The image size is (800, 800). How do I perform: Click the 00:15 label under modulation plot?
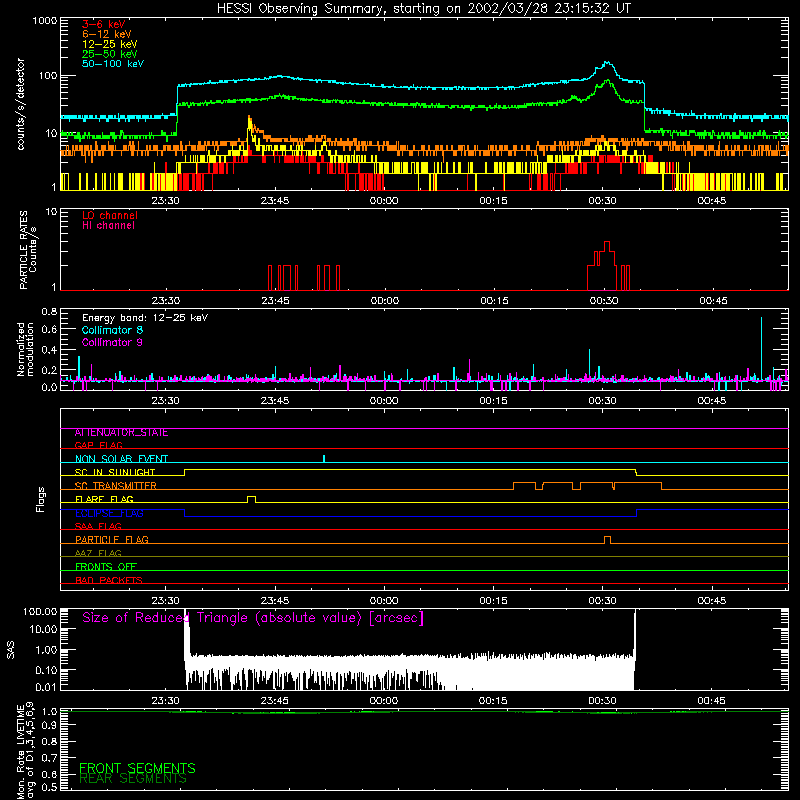pyautogui.click(x=493, y=401)
